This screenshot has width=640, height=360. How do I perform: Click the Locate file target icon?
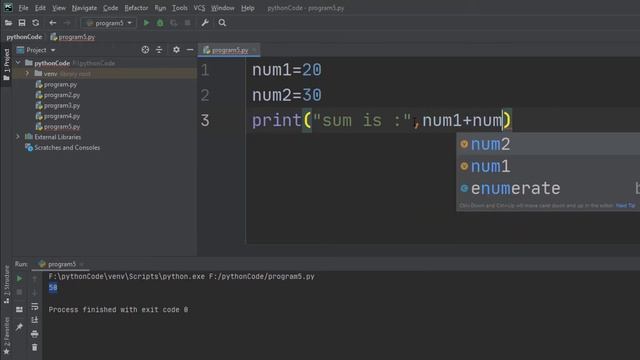tap(145, 50)
